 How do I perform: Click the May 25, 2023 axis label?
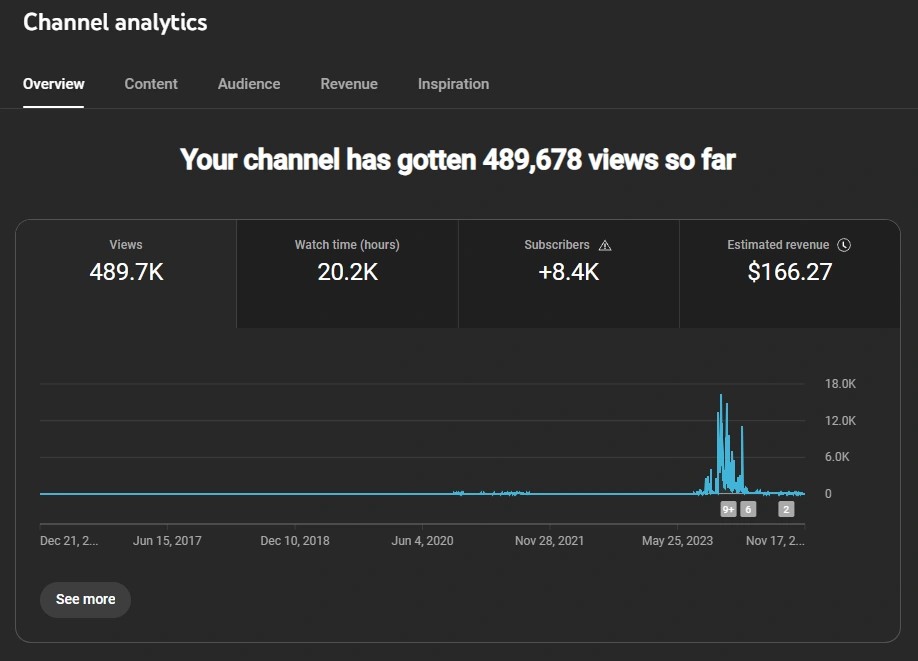(x=676, y=541)
